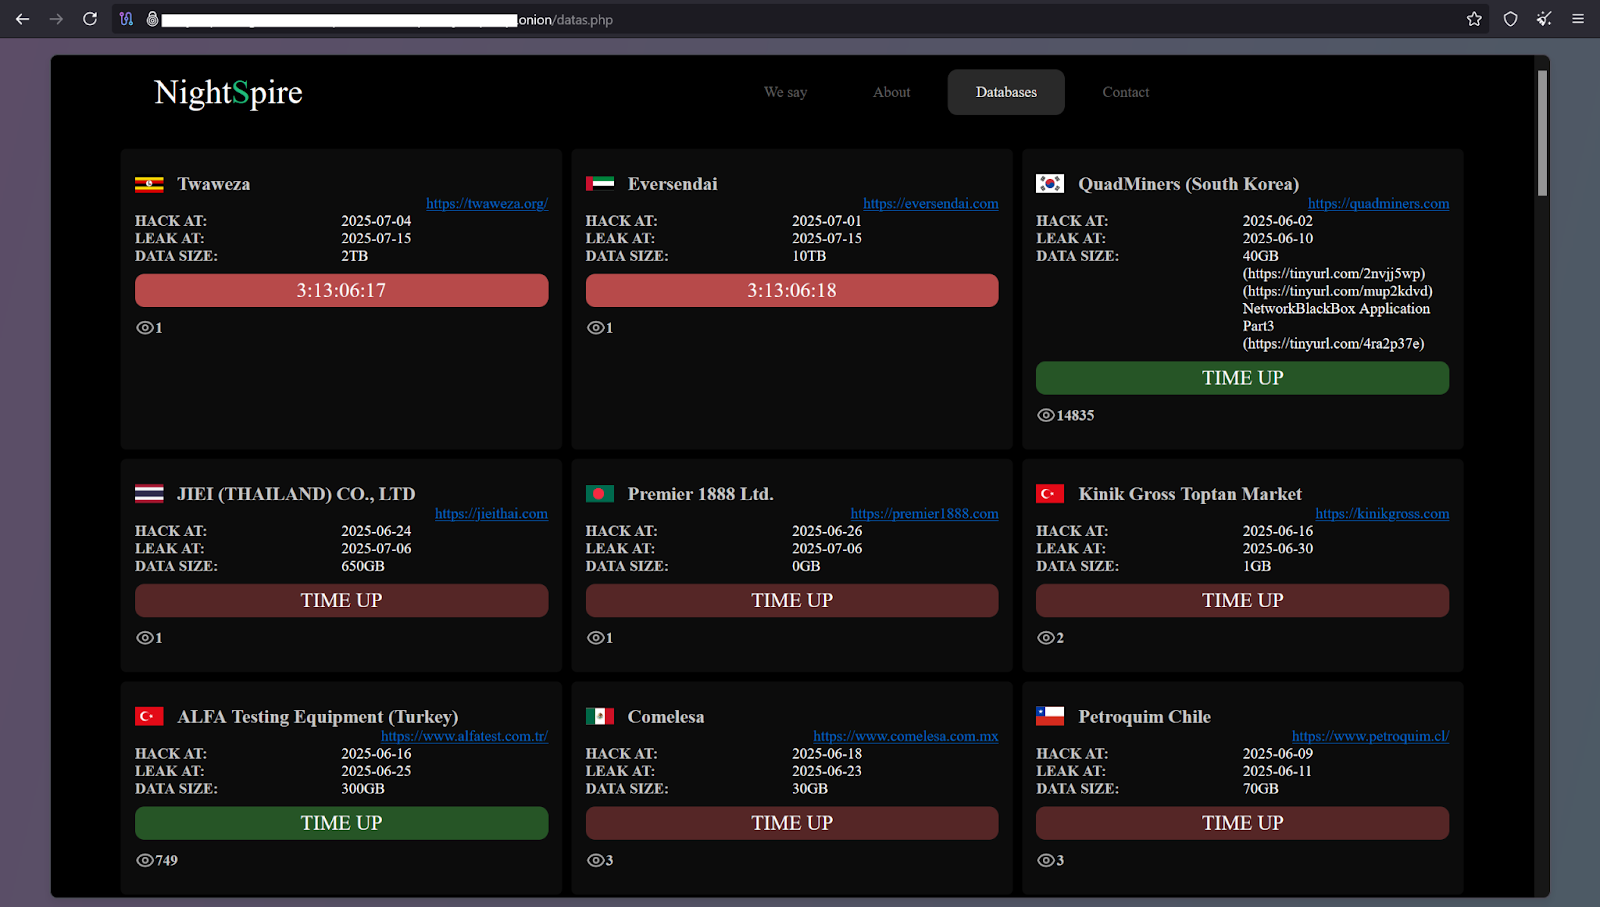This screenshot has height=907, width=1600.
Task: Open the comelesa.com.mx link
Action: pos(905,736)
